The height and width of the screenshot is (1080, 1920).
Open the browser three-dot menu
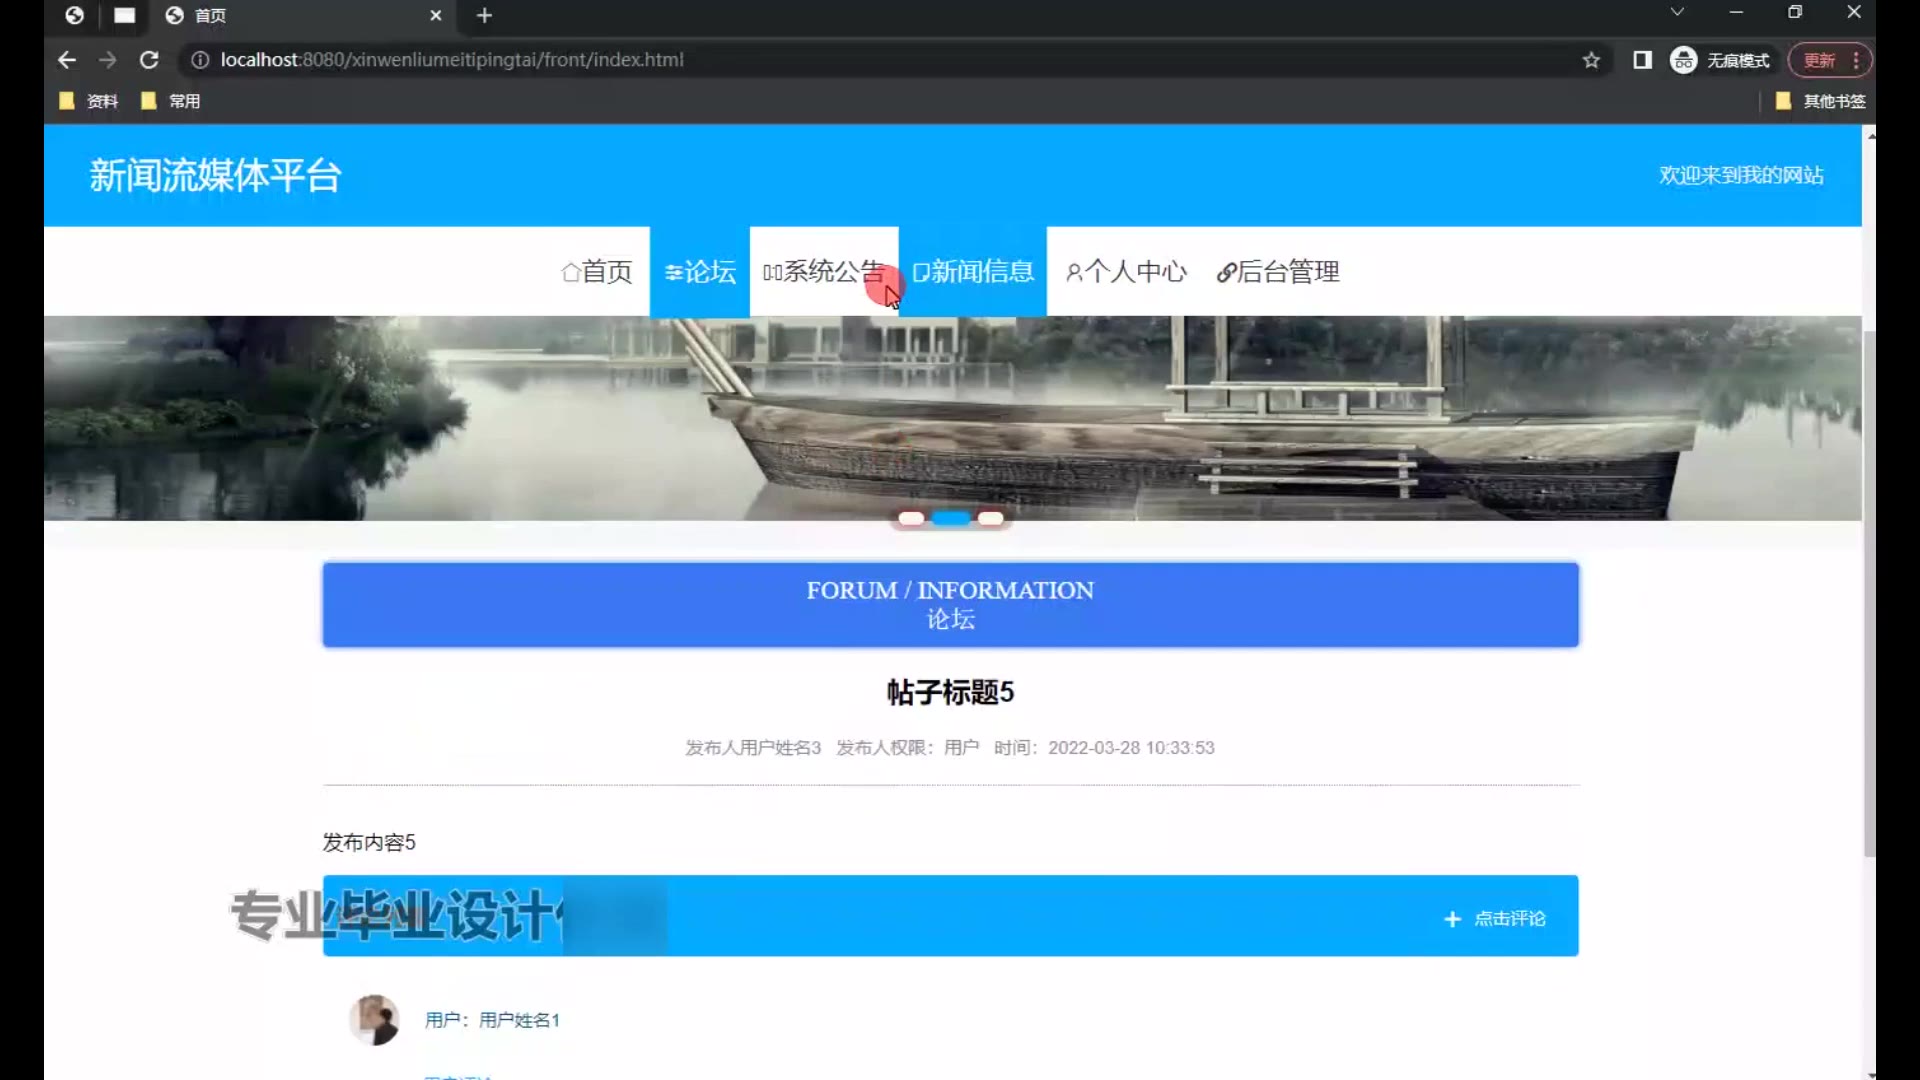coord(1856,60)
